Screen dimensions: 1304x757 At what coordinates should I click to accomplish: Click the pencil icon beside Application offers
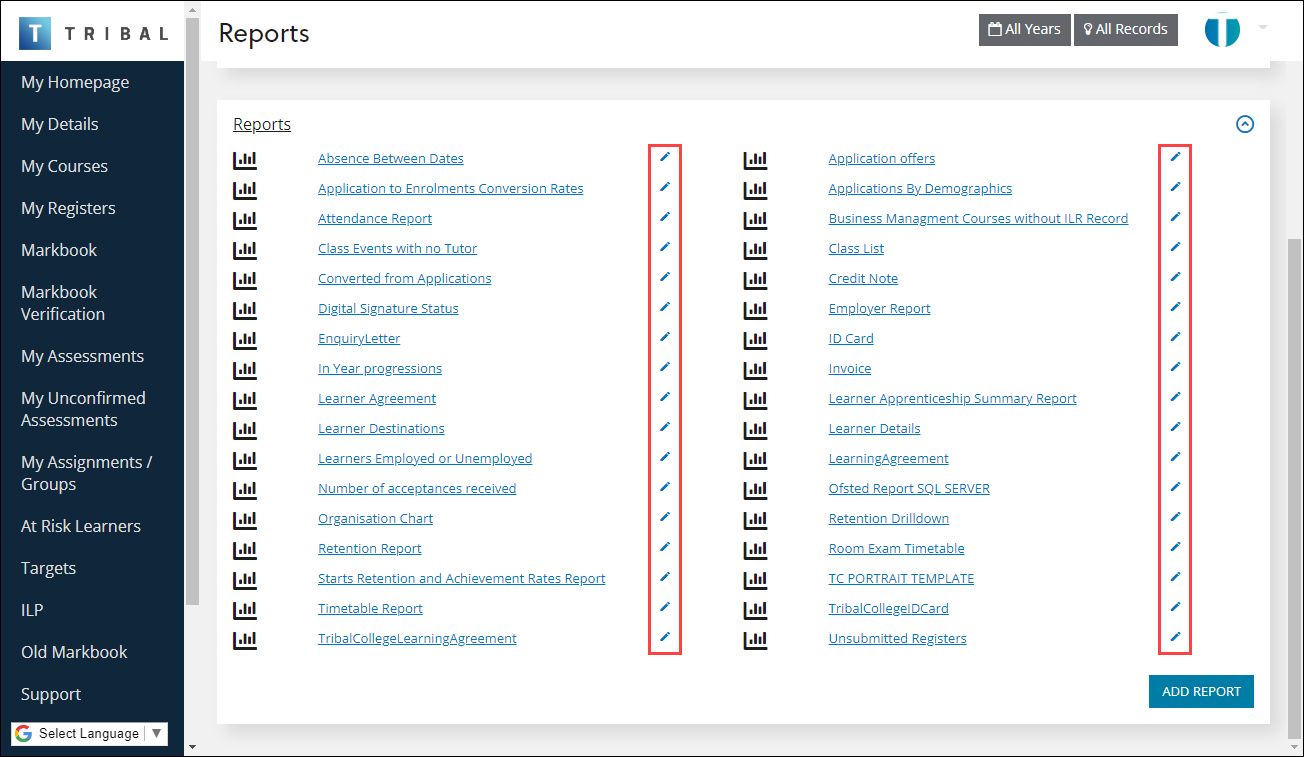click(1175, 157)
